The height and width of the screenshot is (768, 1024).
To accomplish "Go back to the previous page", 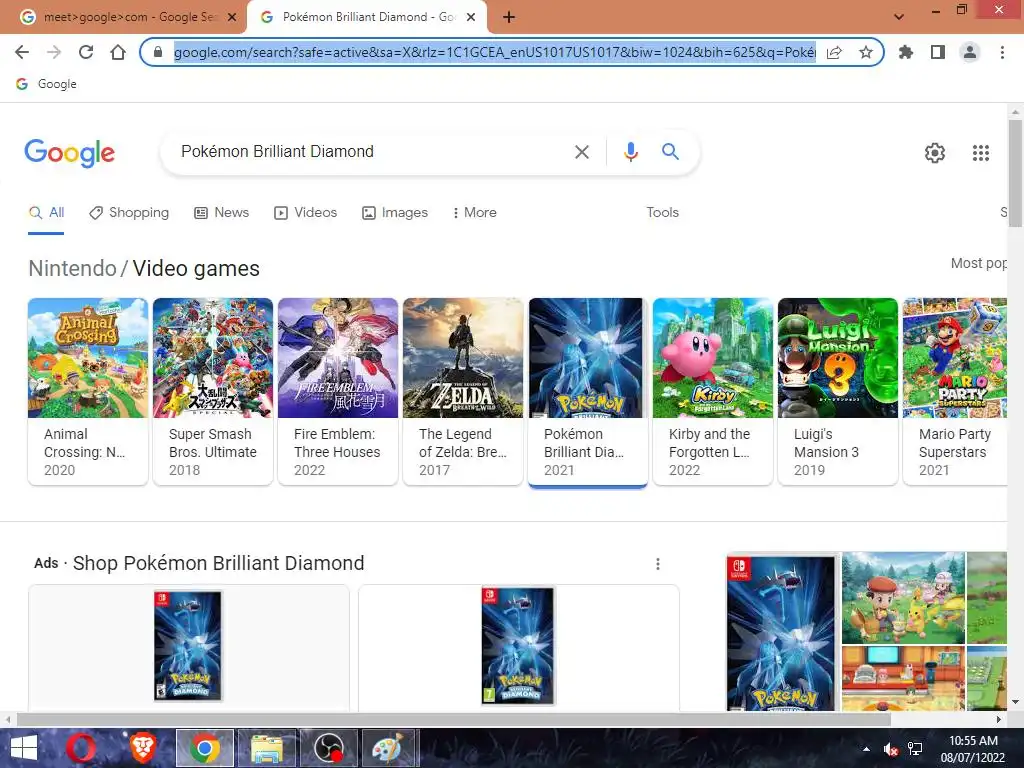I will [22, 52].
